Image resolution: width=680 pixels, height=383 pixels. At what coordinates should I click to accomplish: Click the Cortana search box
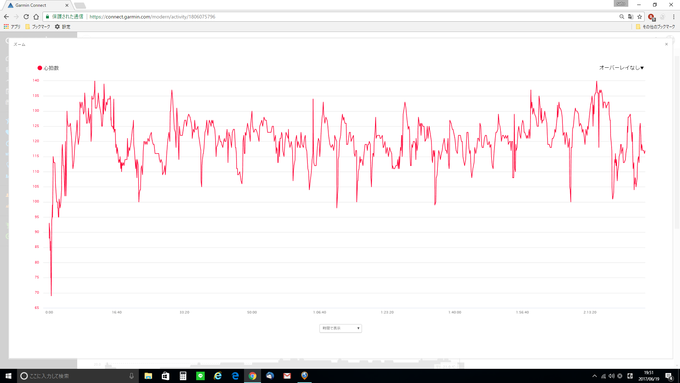(78, 376)
